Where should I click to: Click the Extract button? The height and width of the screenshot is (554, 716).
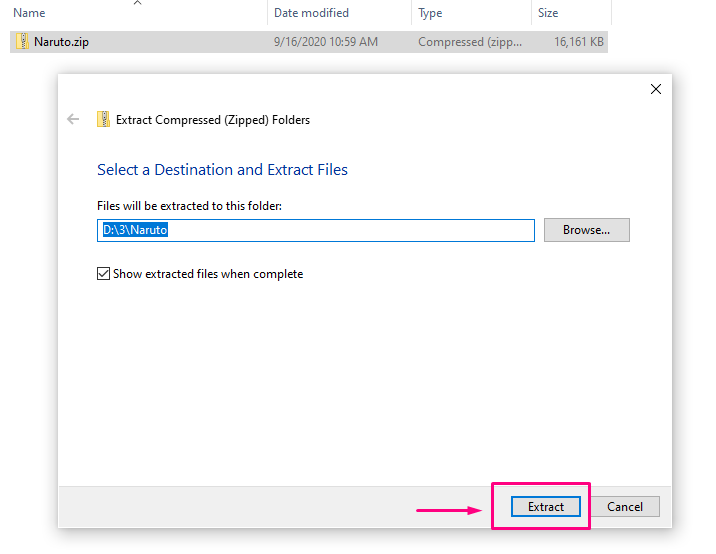[x=546, y=507]
